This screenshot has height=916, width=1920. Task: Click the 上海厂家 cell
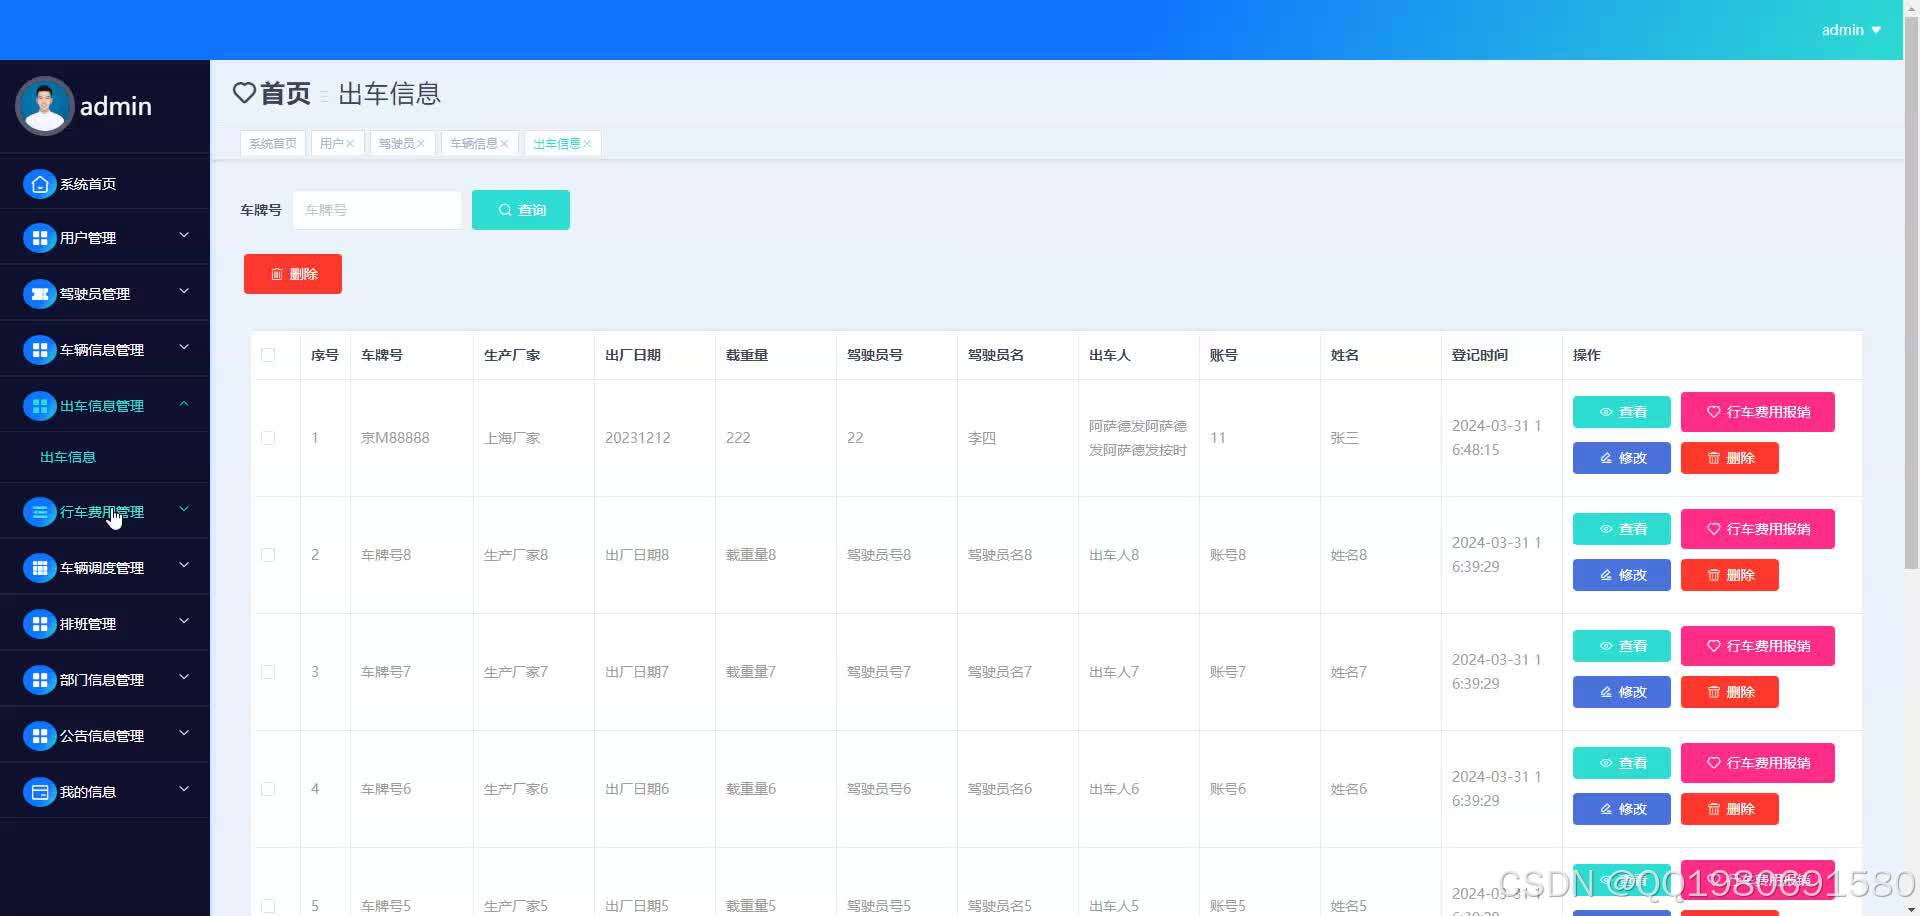coord(512,438)
